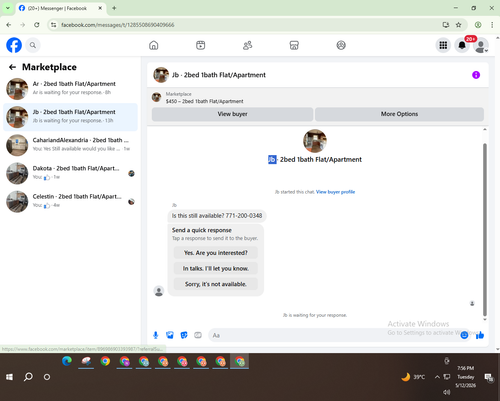Start a voice clip with microphone icon
This screenshot has height=401, width=500.
click(x=155, y=335)
